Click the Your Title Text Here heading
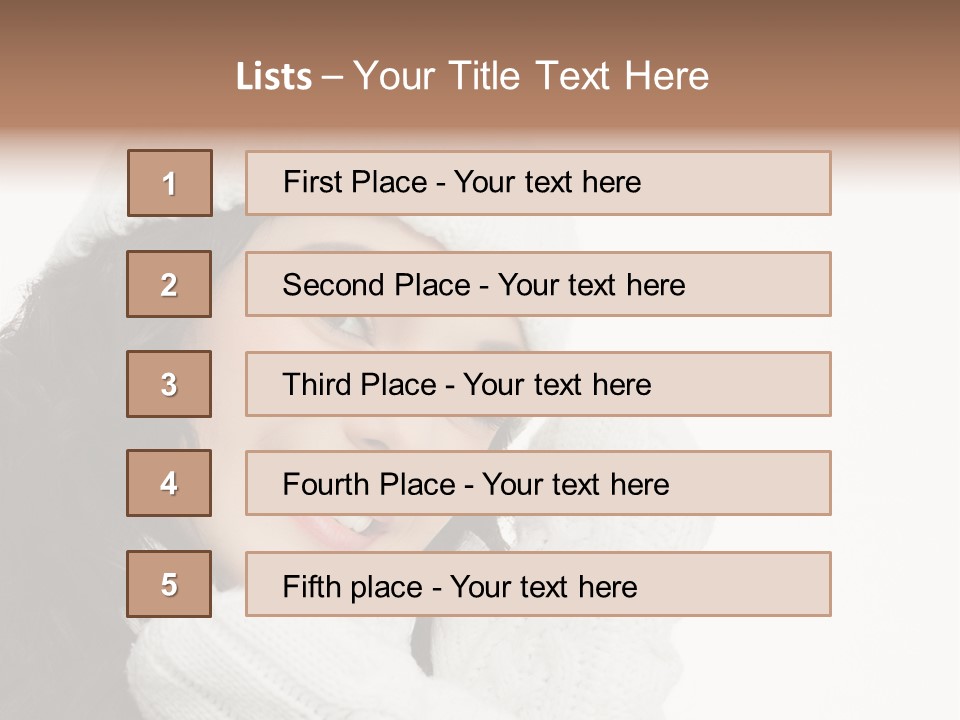This screenshot has width=960, height=720. (531, 76)
